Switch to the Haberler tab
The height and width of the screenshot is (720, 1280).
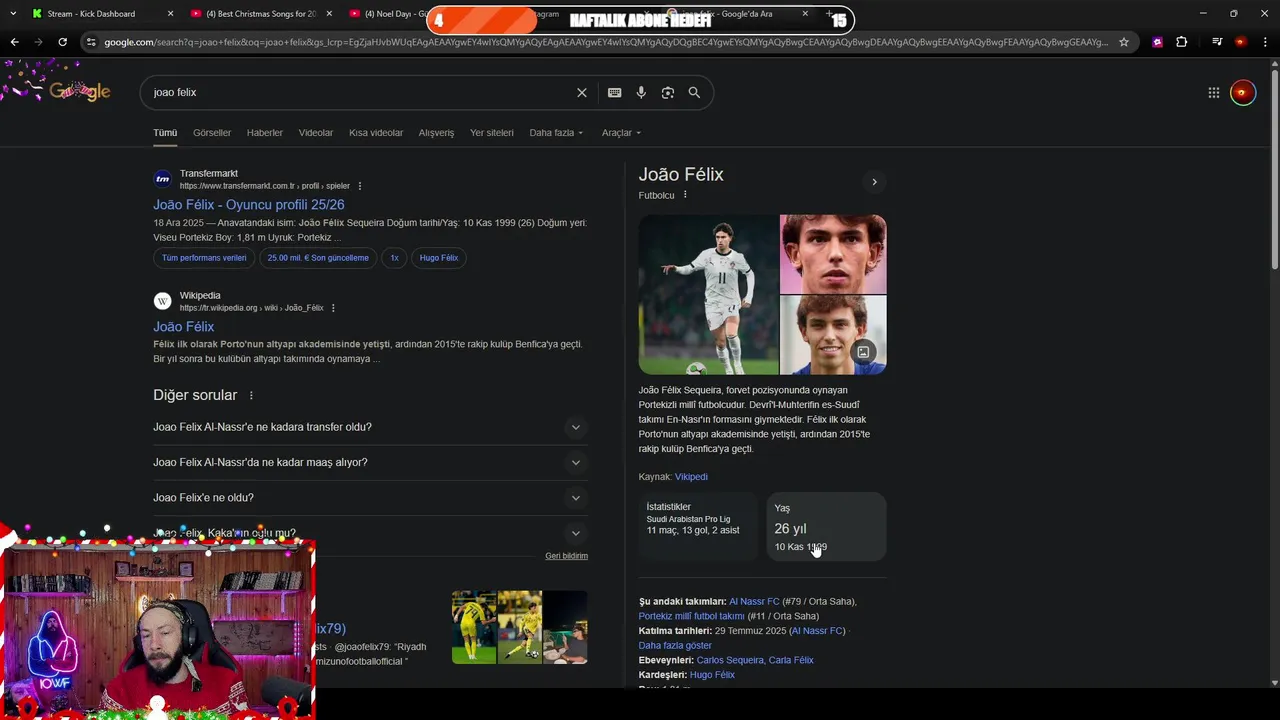265,133
